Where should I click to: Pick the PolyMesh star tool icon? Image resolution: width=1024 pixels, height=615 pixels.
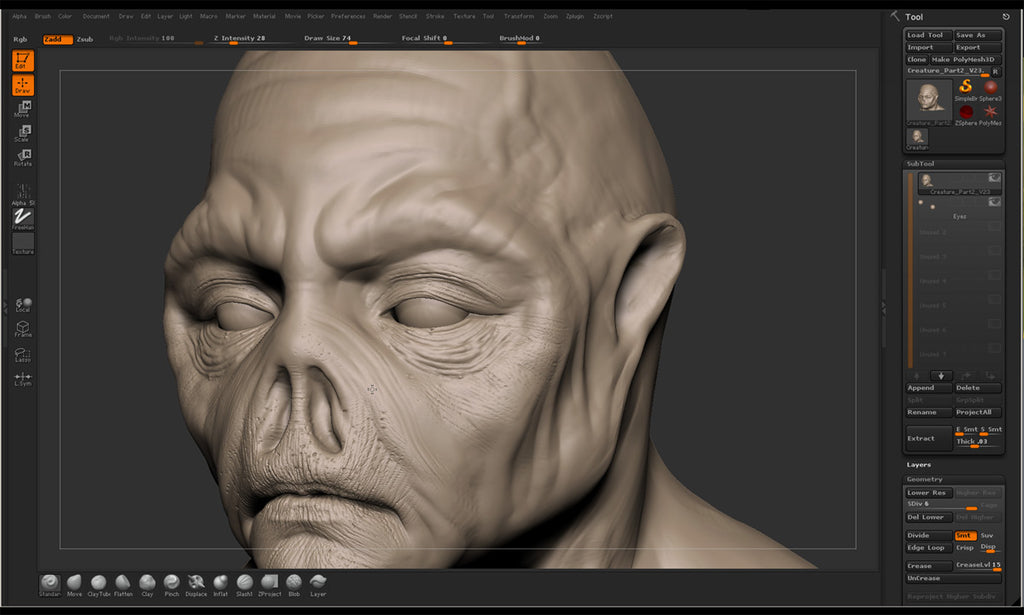pyautogui.click(x=990, y=112)
